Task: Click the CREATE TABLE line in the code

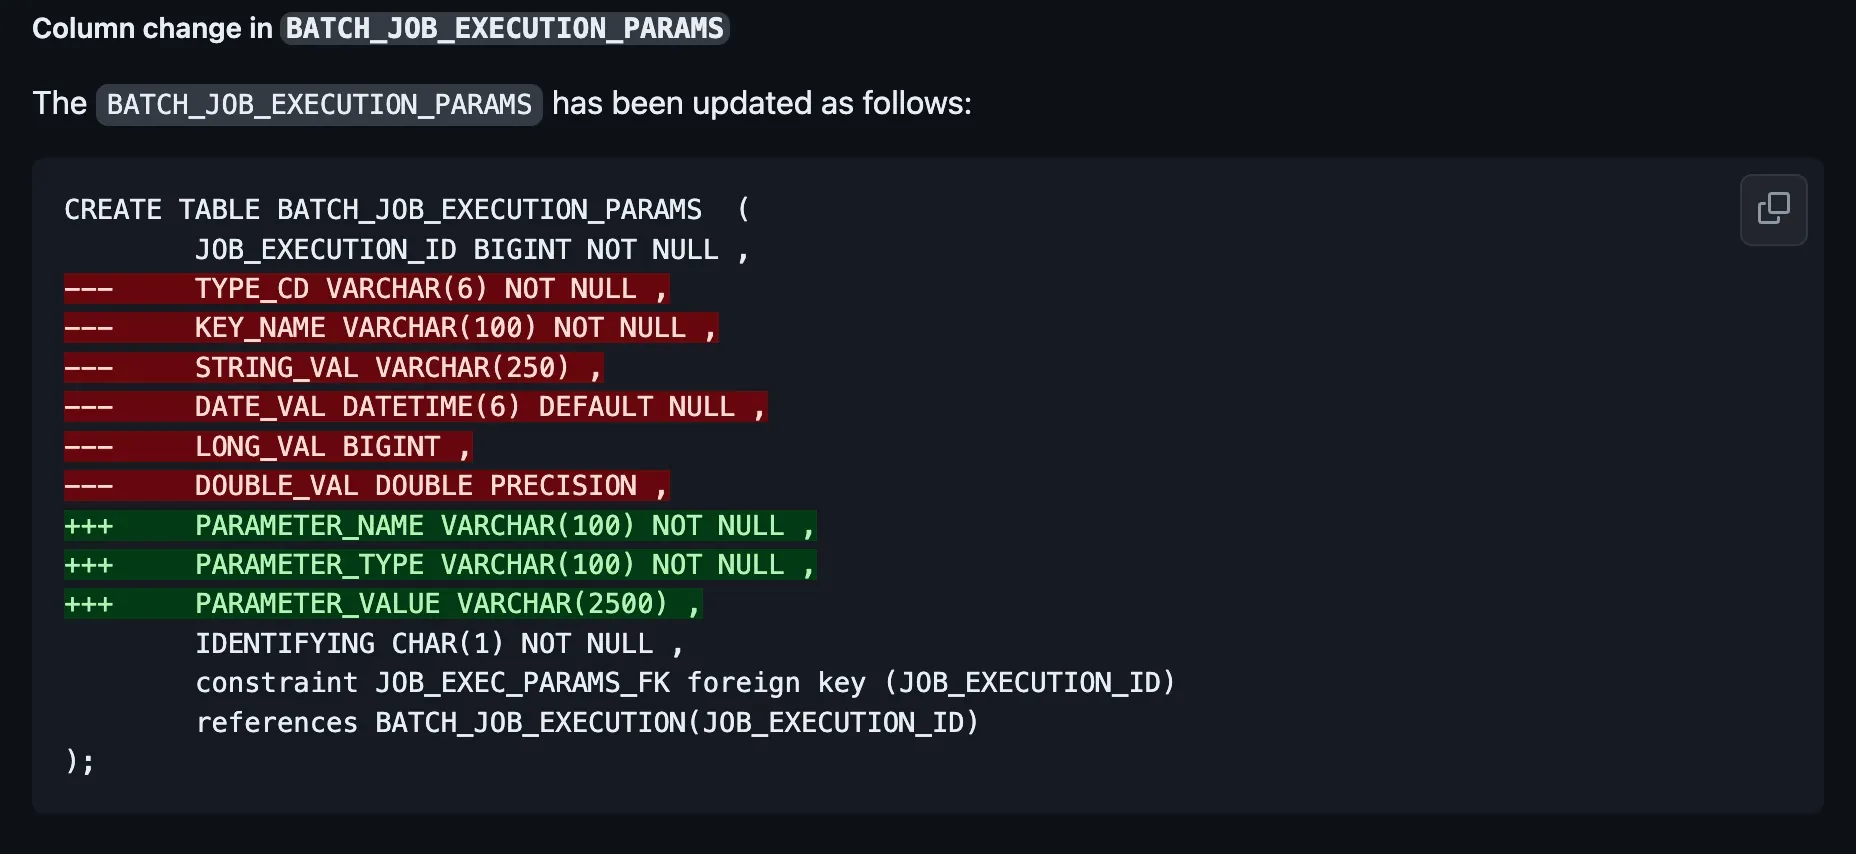Action: [x=408, y=210]
